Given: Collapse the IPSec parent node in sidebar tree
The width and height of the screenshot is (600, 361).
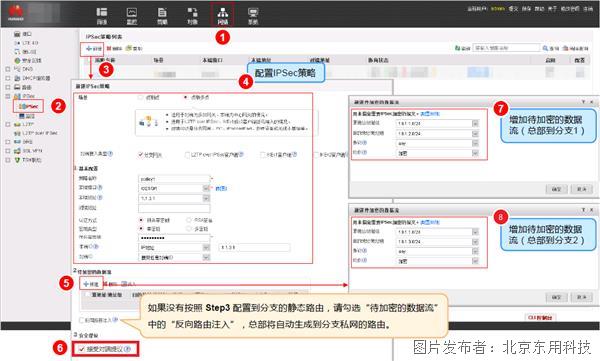Looking at the screenshot, I should [x=8, y=96].
